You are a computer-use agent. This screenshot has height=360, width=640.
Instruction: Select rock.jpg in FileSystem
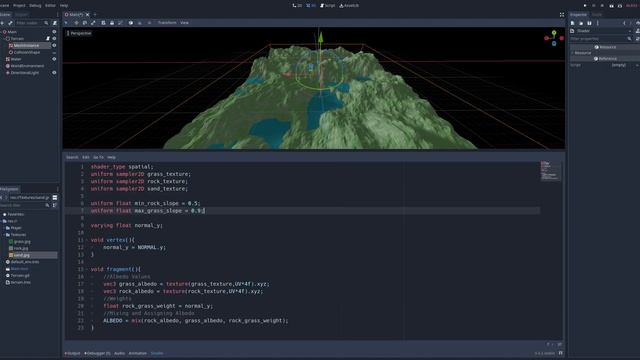21,248
